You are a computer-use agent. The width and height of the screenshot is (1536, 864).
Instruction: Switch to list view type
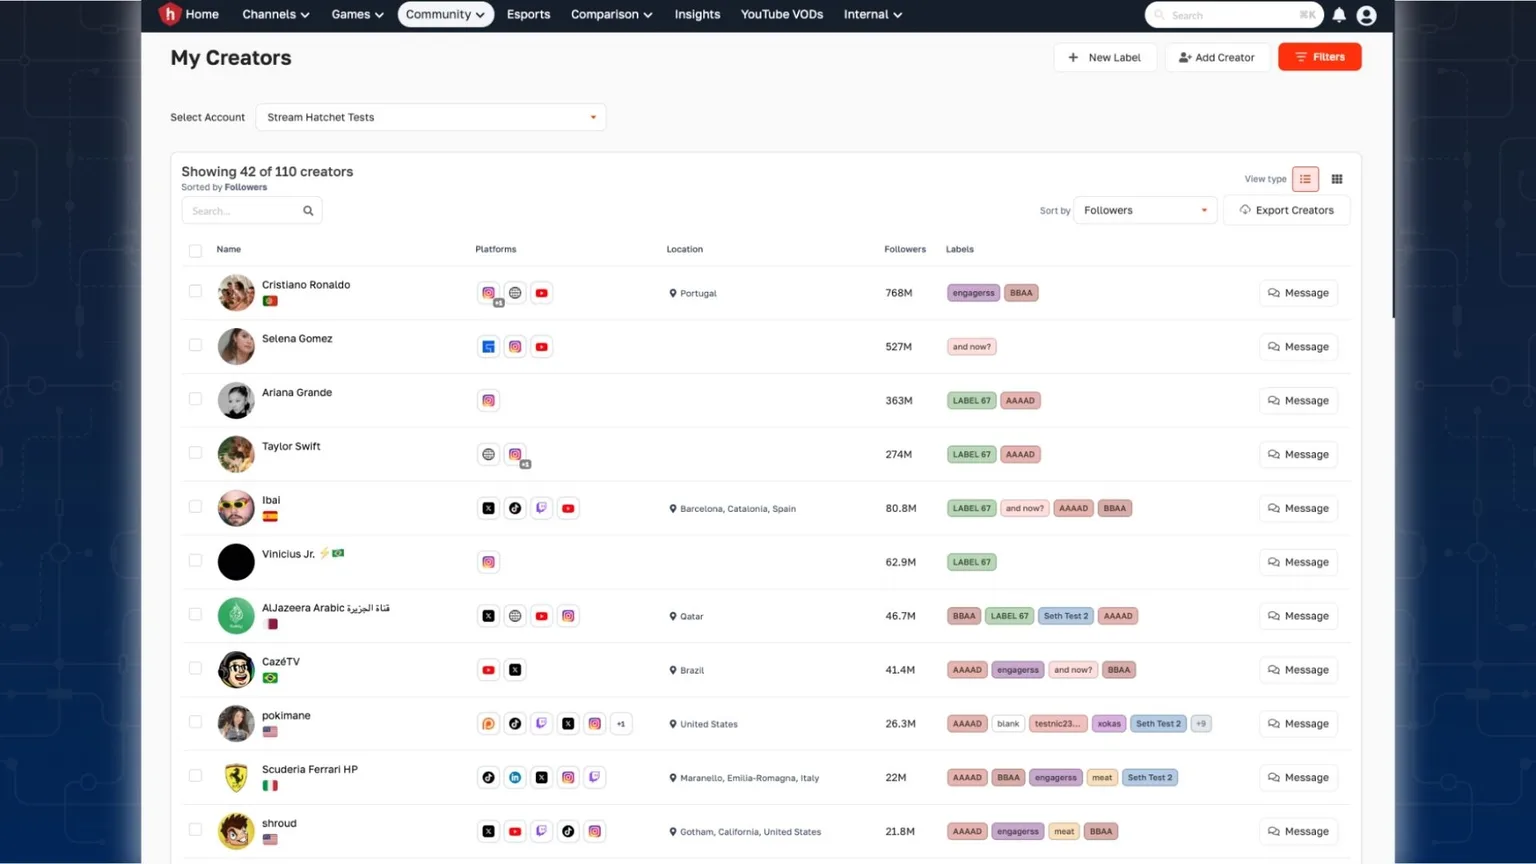click(x=1305, y=179)
